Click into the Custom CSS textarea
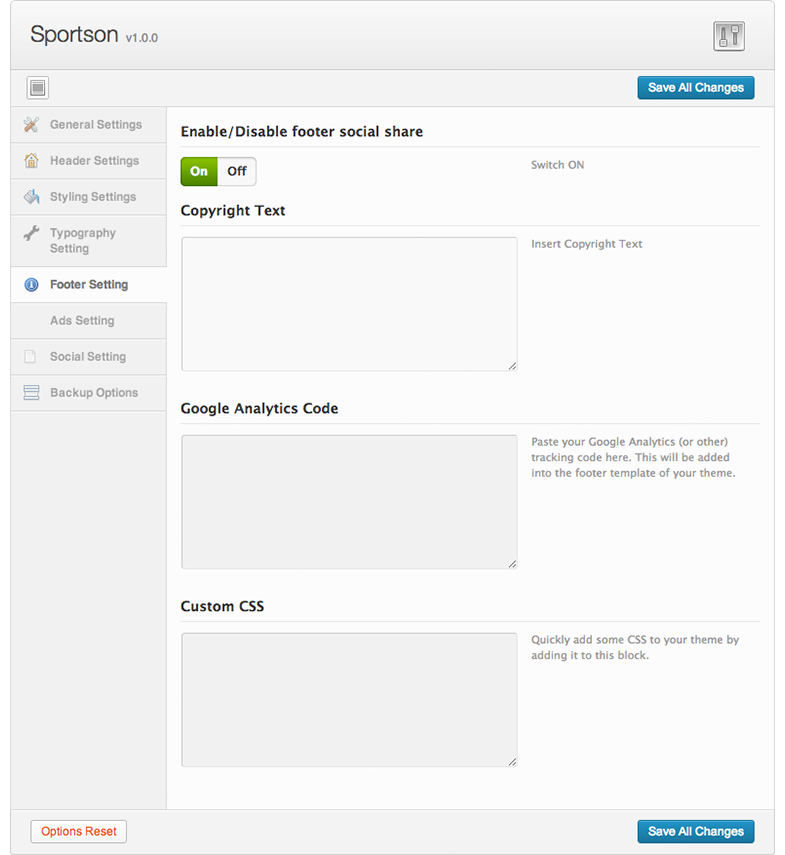Screen dimensions: 785x855 click(x=349, y=700)
